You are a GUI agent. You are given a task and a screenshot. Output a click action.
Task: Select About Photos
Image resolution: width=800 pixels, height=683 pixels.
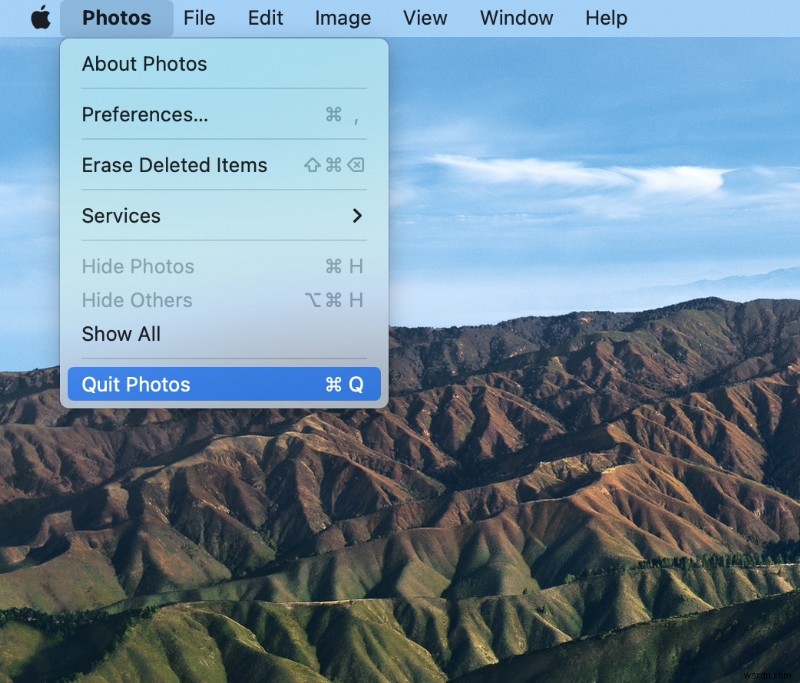pos(144,64)
